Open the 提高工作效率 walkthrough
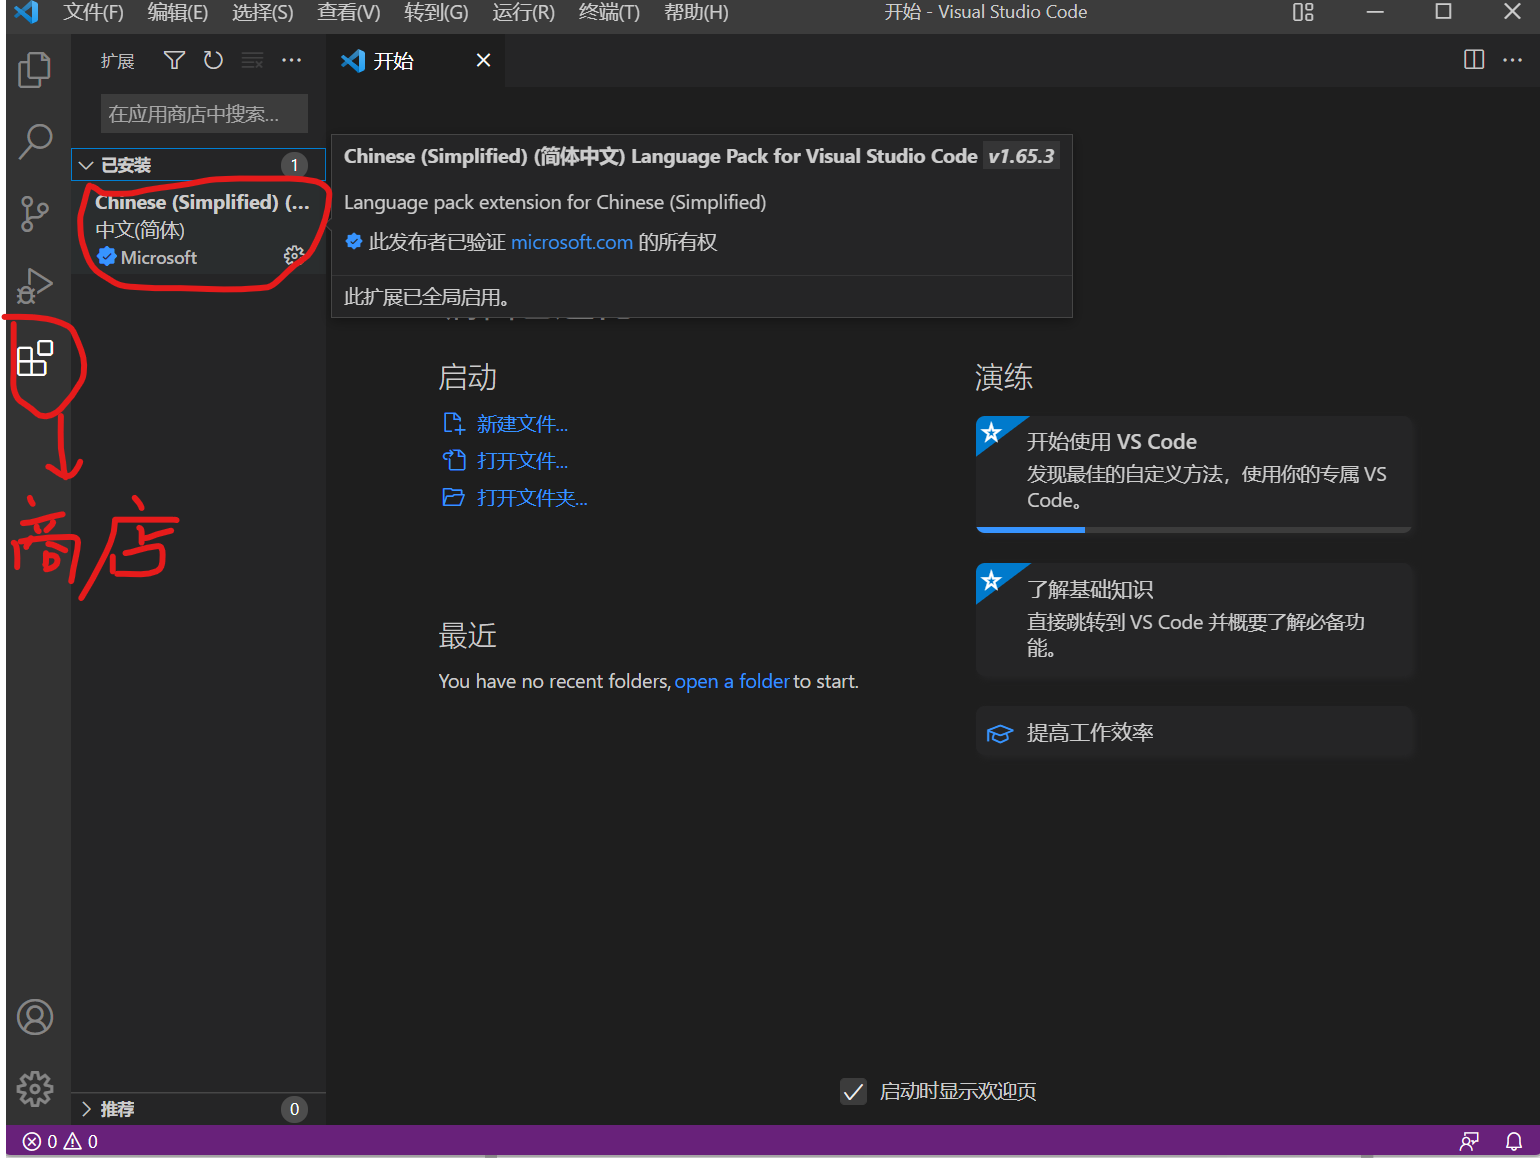Viewport: 1540px width, 1158px height. tap(1193, 733)
